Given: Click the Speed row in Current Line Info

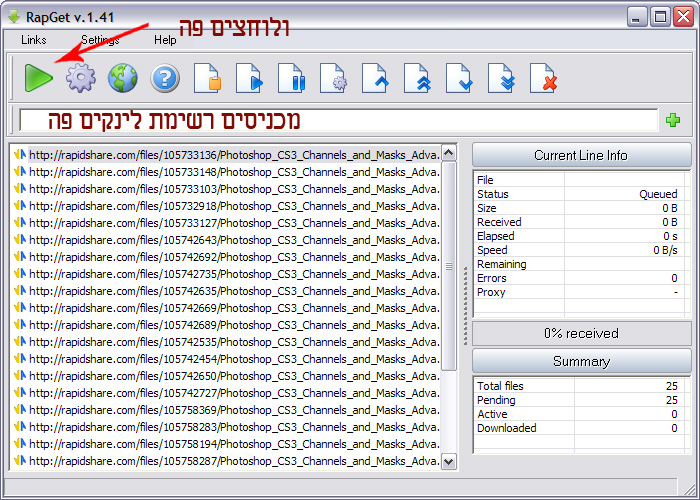Looking at the screenshot, I should pos(579,250).
